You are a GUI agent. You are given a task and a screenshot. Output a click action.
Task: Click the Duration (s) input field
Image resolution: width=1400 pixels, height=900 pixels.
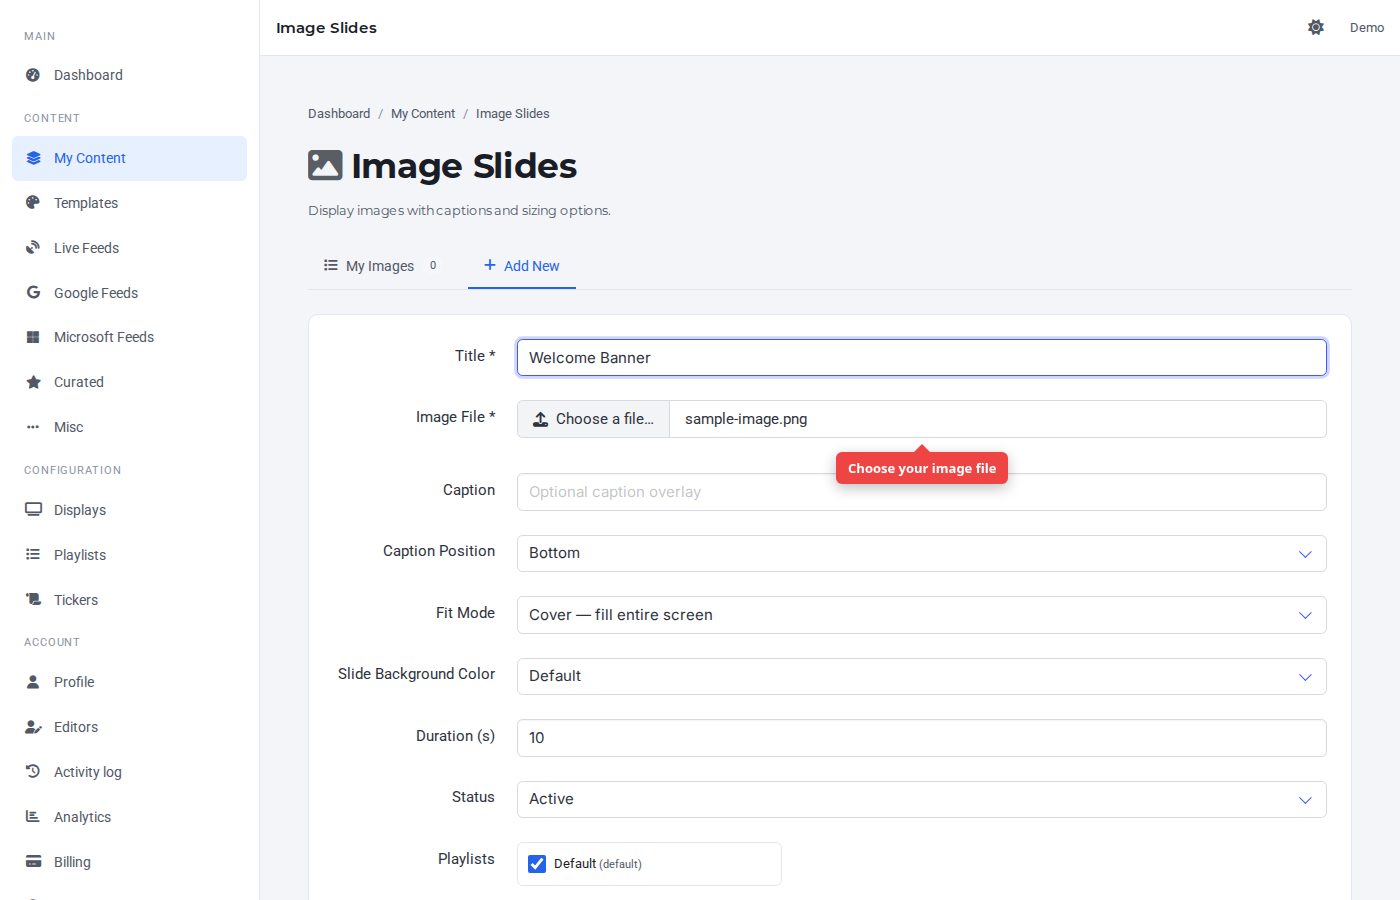click(x=921, y=738)
